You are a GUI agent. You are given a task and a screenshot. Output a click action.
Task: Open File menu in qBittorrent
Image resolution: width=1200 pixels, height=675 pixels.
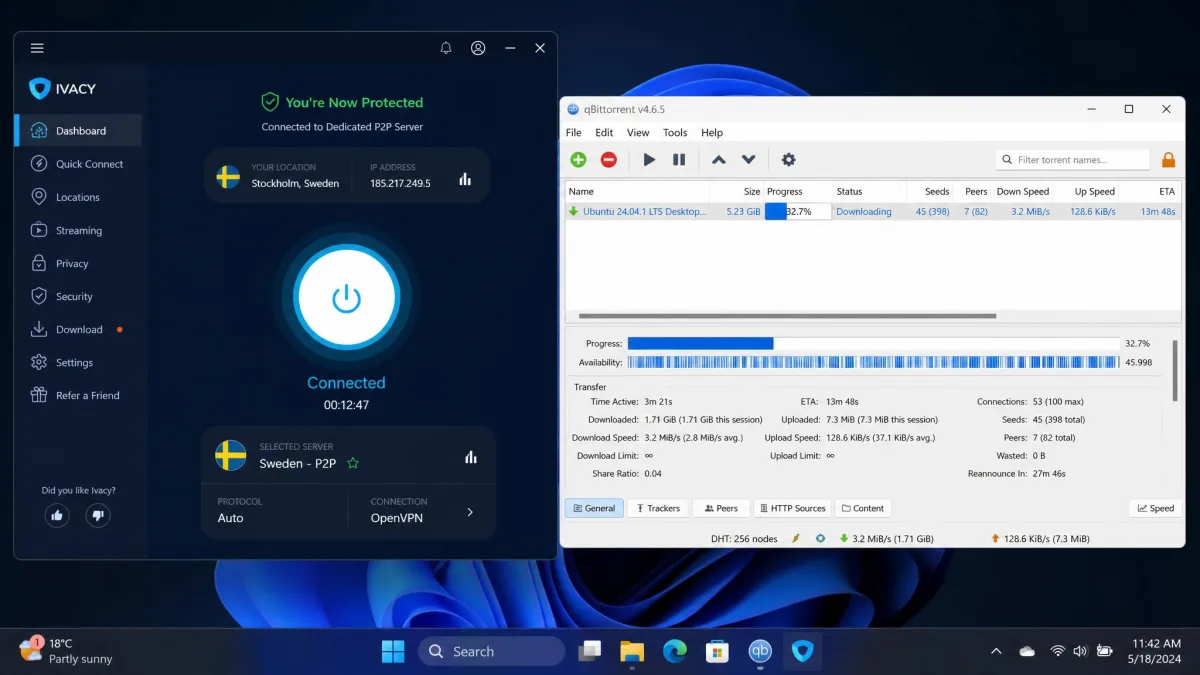[574, 133]
